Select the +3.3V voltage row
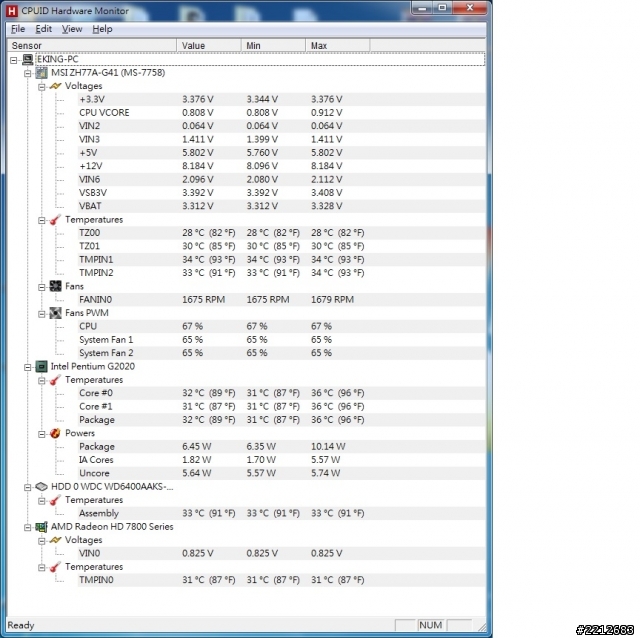640x638 pixels. [x=282, y=99]
